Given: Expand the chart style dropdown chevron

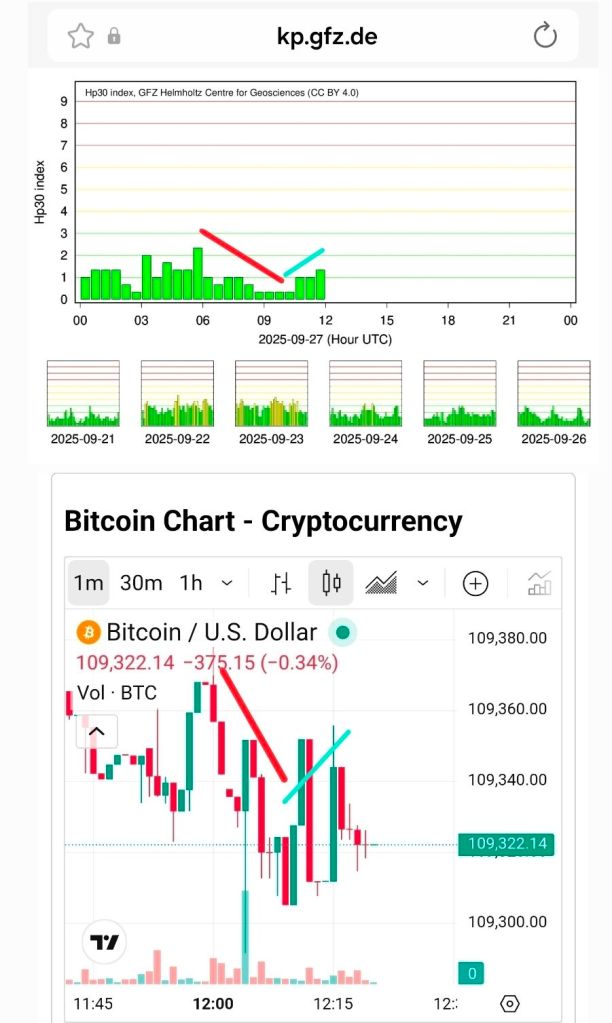Looking at the screenshot, I should [423, 583].
